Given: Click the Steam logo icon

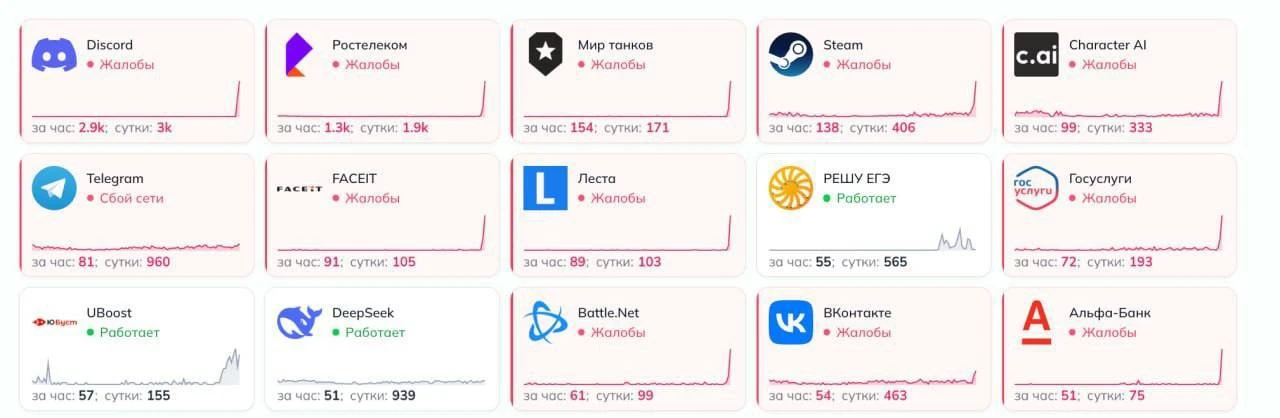Looking at the screenshot, I should [x=791, y=54].
